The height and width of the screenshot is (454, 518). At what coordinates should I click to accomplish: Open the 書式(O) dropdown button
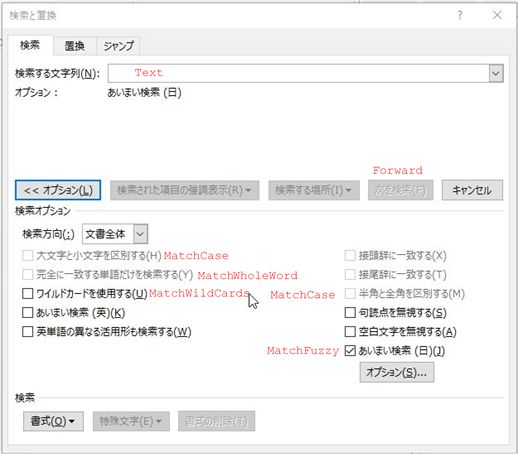point(53,421)
